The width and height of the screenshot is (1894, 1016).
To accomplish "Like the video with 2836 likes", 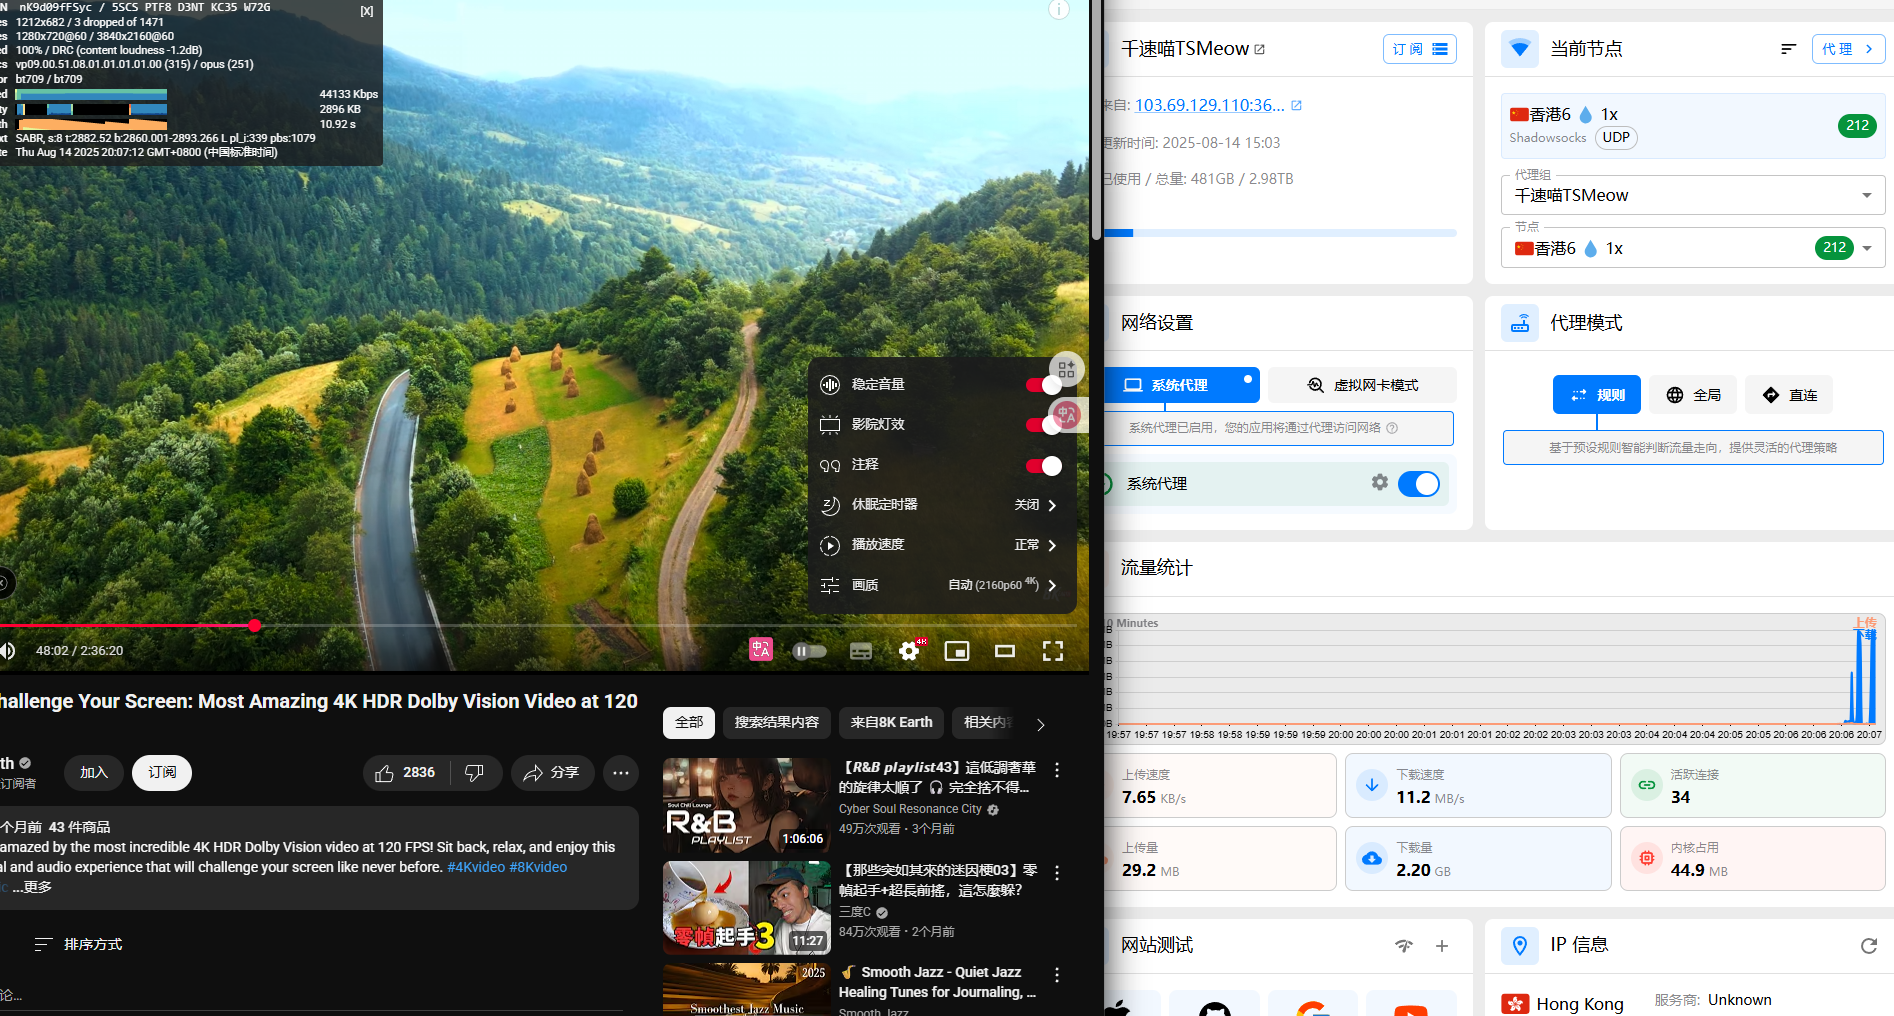I will point(406,773).
